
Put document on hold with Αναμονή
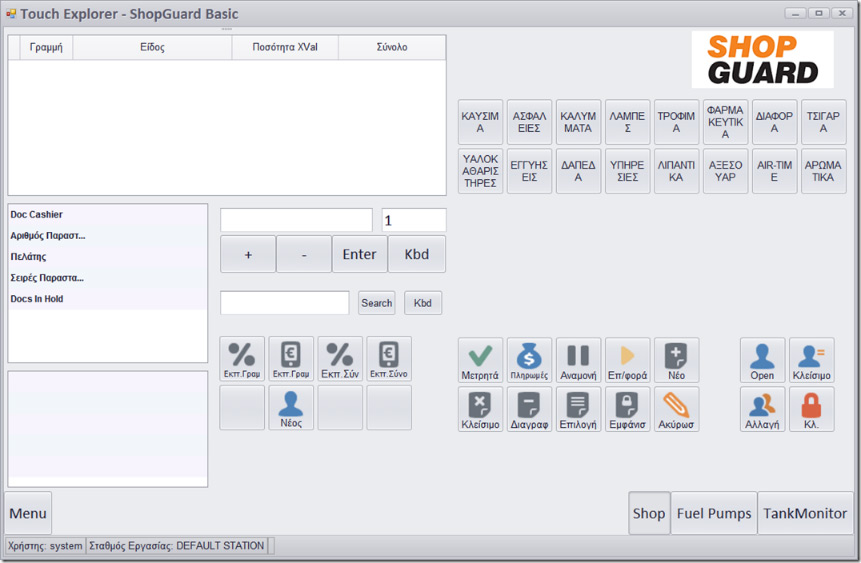pos(578,360)
